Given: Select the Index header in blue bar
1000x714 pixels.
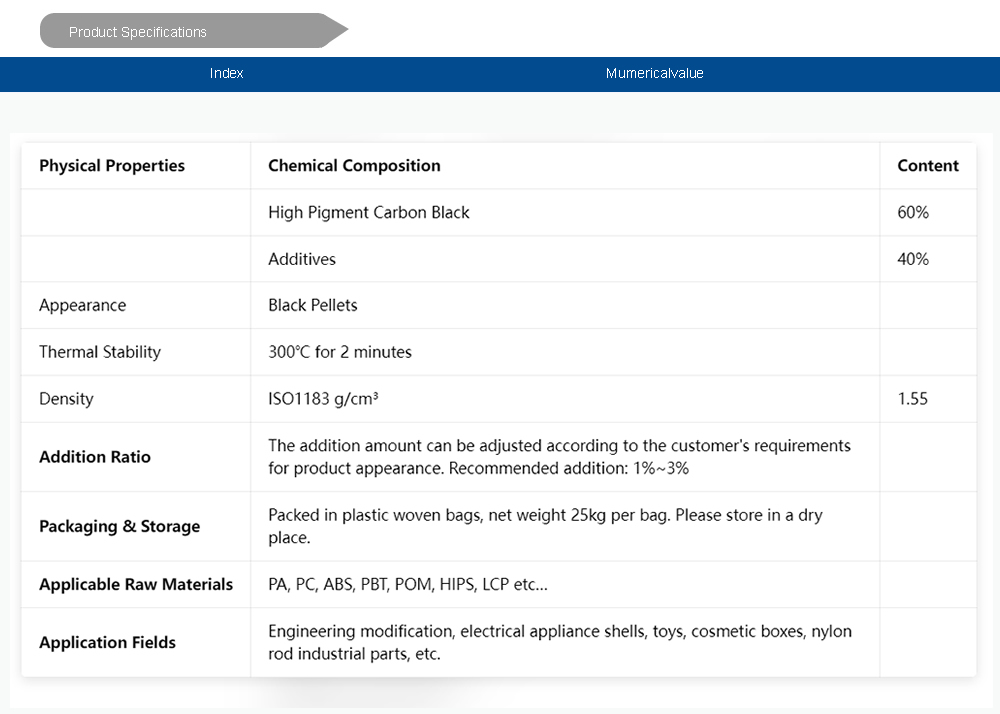Looking at the screenshot, I should pyautogui.click(x=226, y=73).
